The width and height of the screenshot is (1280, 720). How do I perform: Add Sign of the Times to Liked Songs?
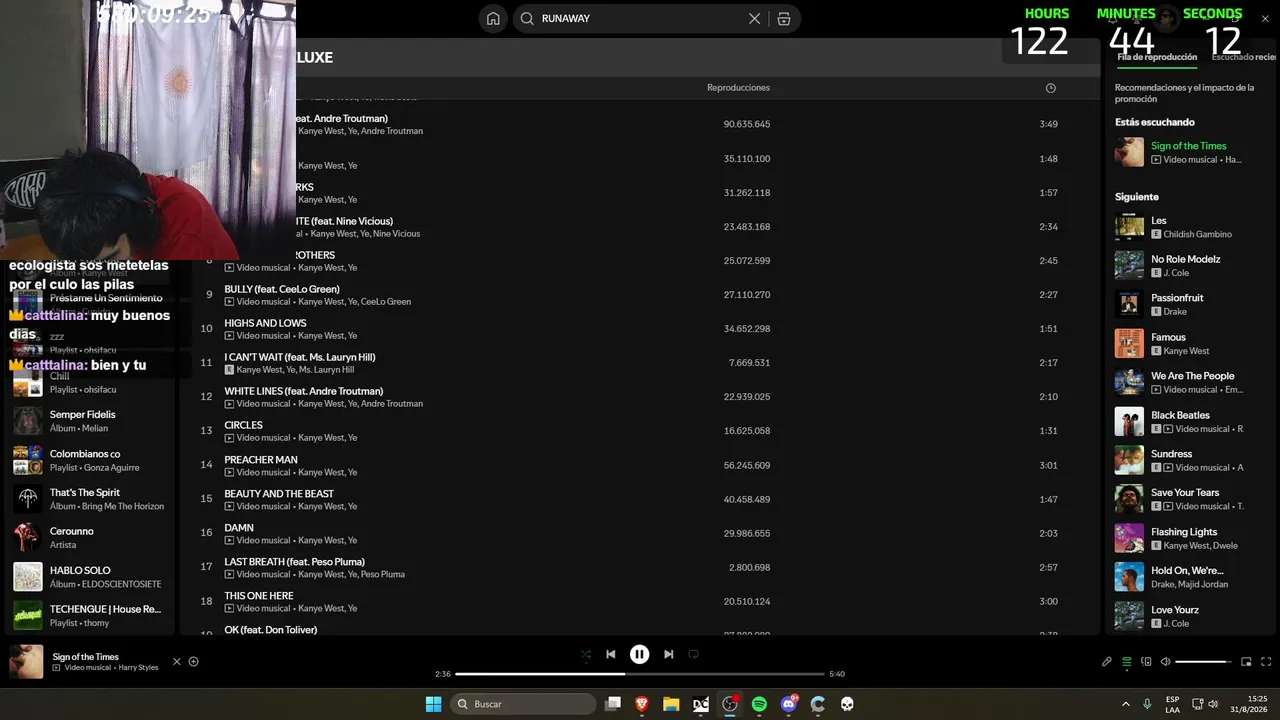click(194, 661)
